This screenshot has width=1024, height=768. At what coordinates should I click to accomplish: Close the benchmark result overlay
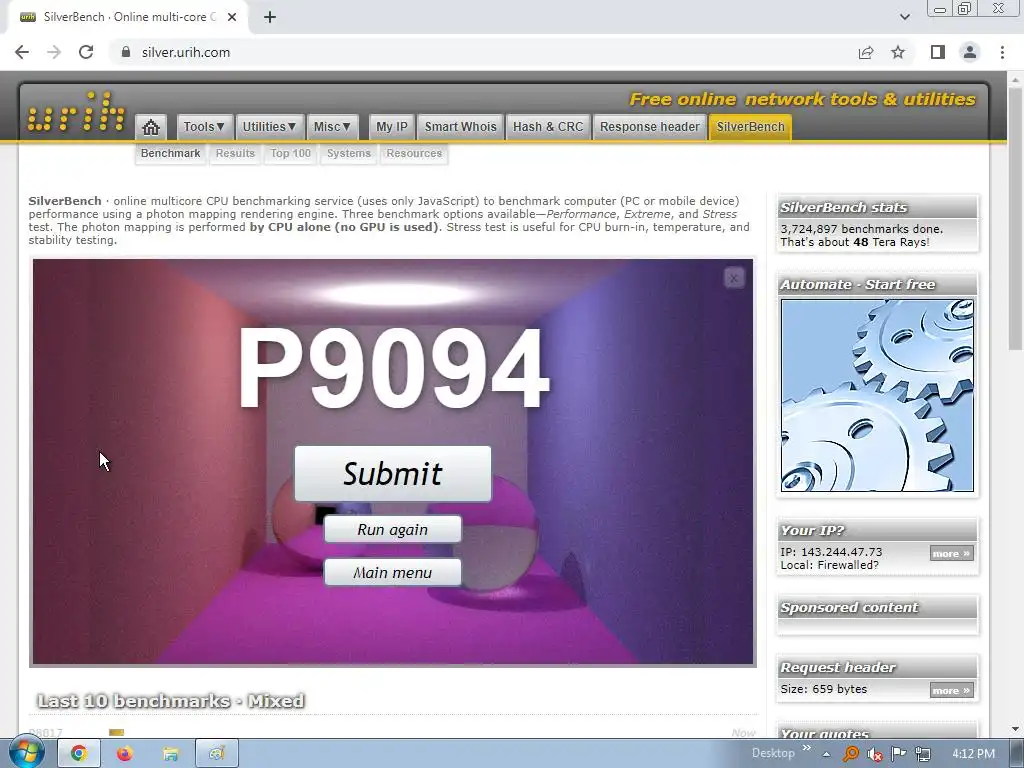(x=733, y=278)
